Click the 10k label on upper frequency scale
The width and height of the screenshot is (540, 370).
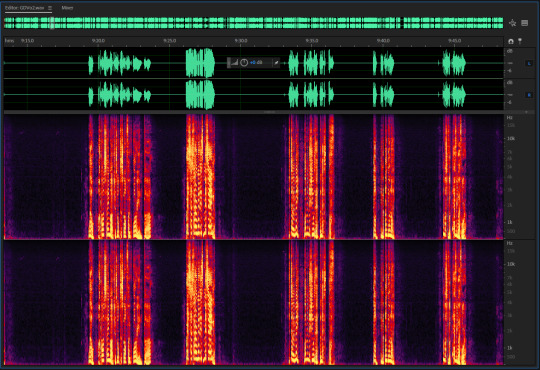tap(511, 138)
